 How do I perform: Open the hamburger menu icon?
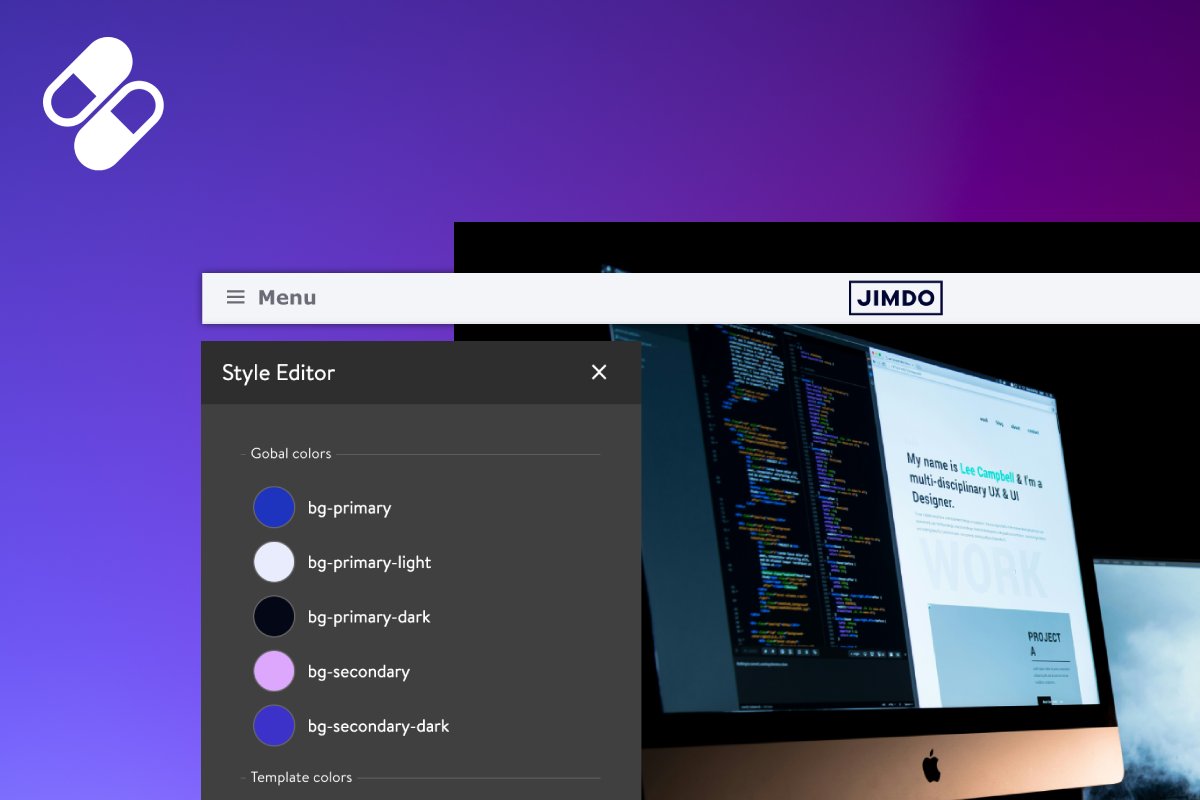click(x=235, y=297)
